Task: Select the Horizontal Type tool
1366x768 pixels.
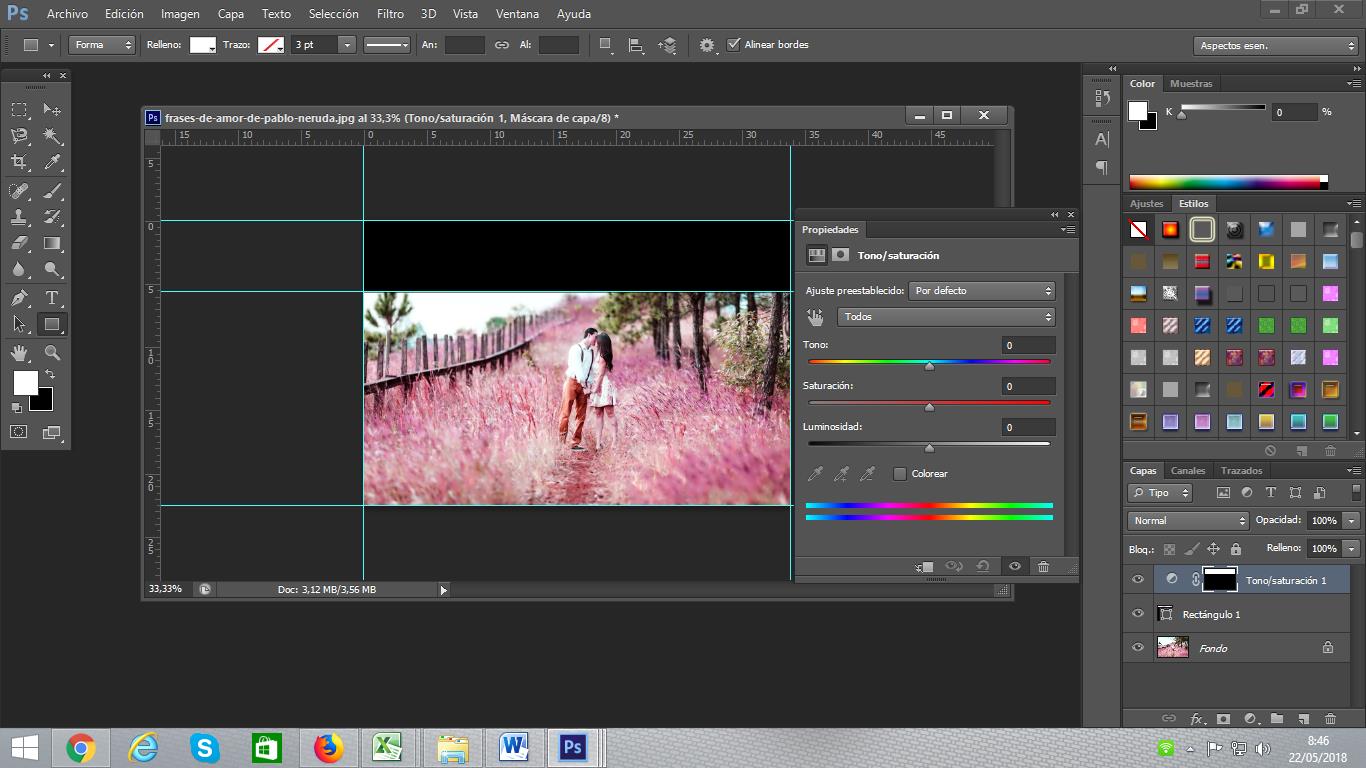Action: 52,298
